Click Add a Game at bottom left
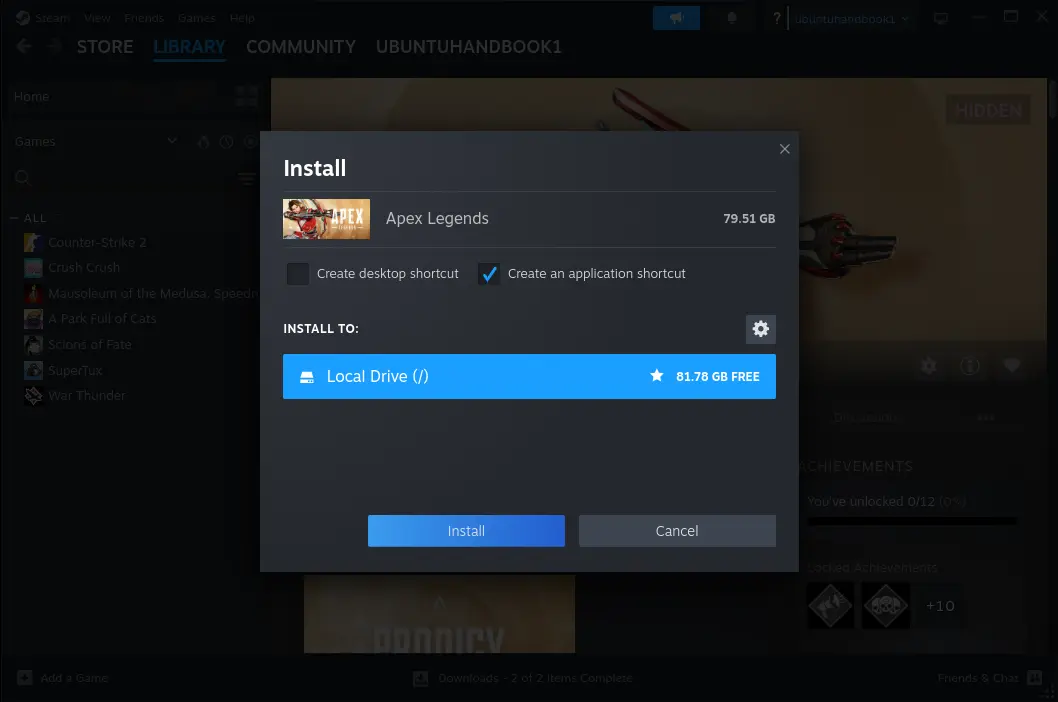Viewport: 1058px width, 702px height. (62, 678)
